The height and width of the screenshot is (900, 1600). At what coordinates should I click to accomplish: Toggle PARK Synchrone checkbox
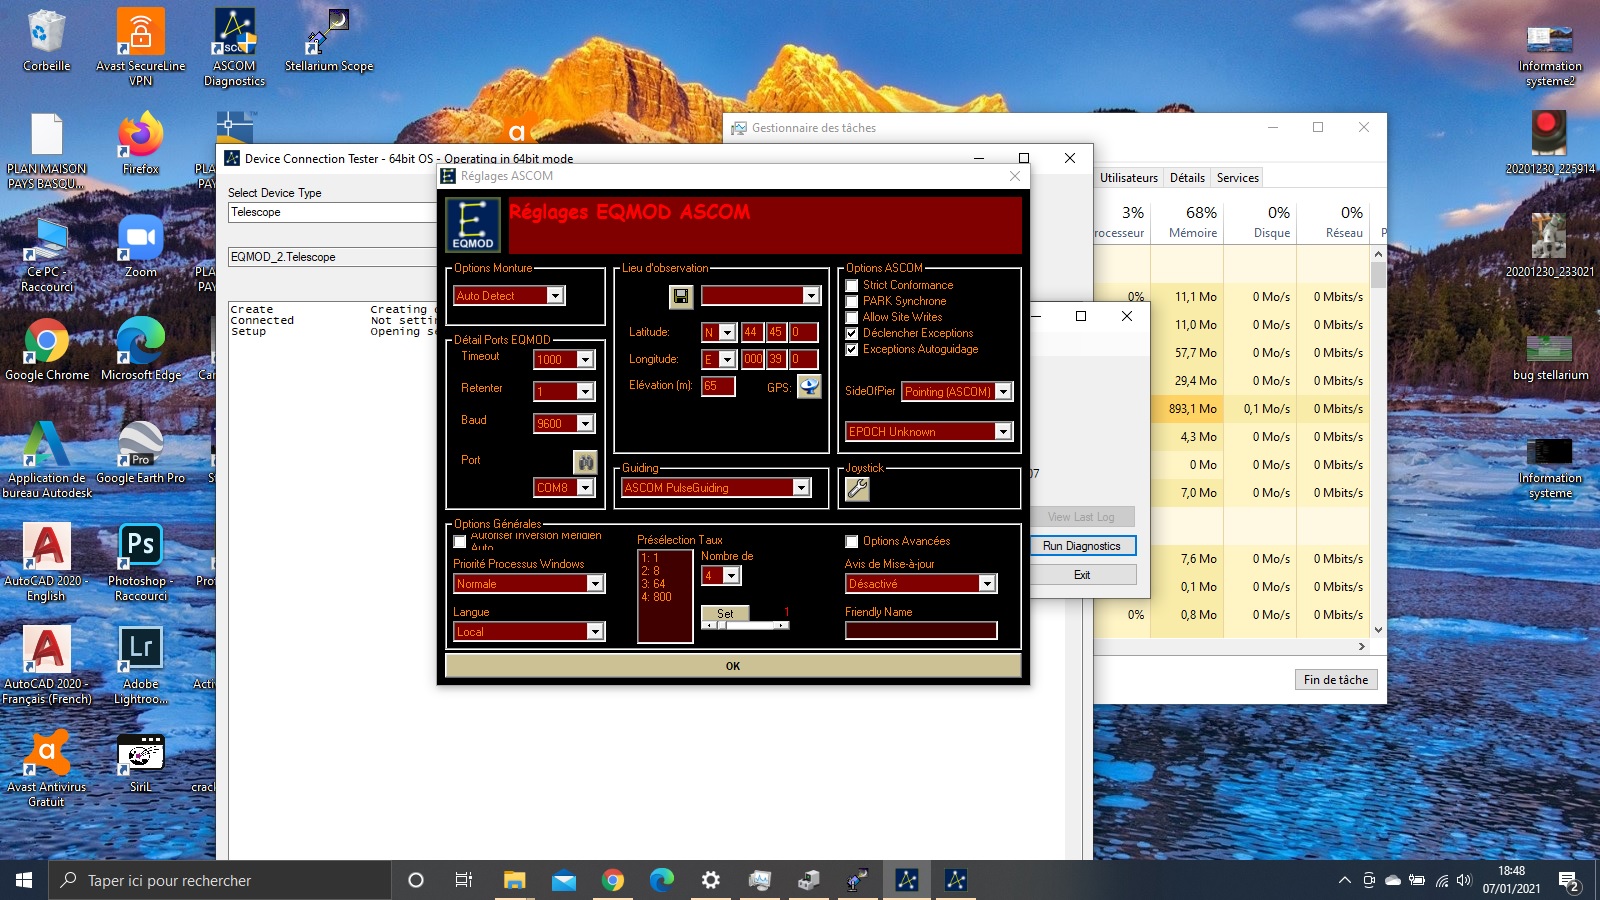coord(852,302)
